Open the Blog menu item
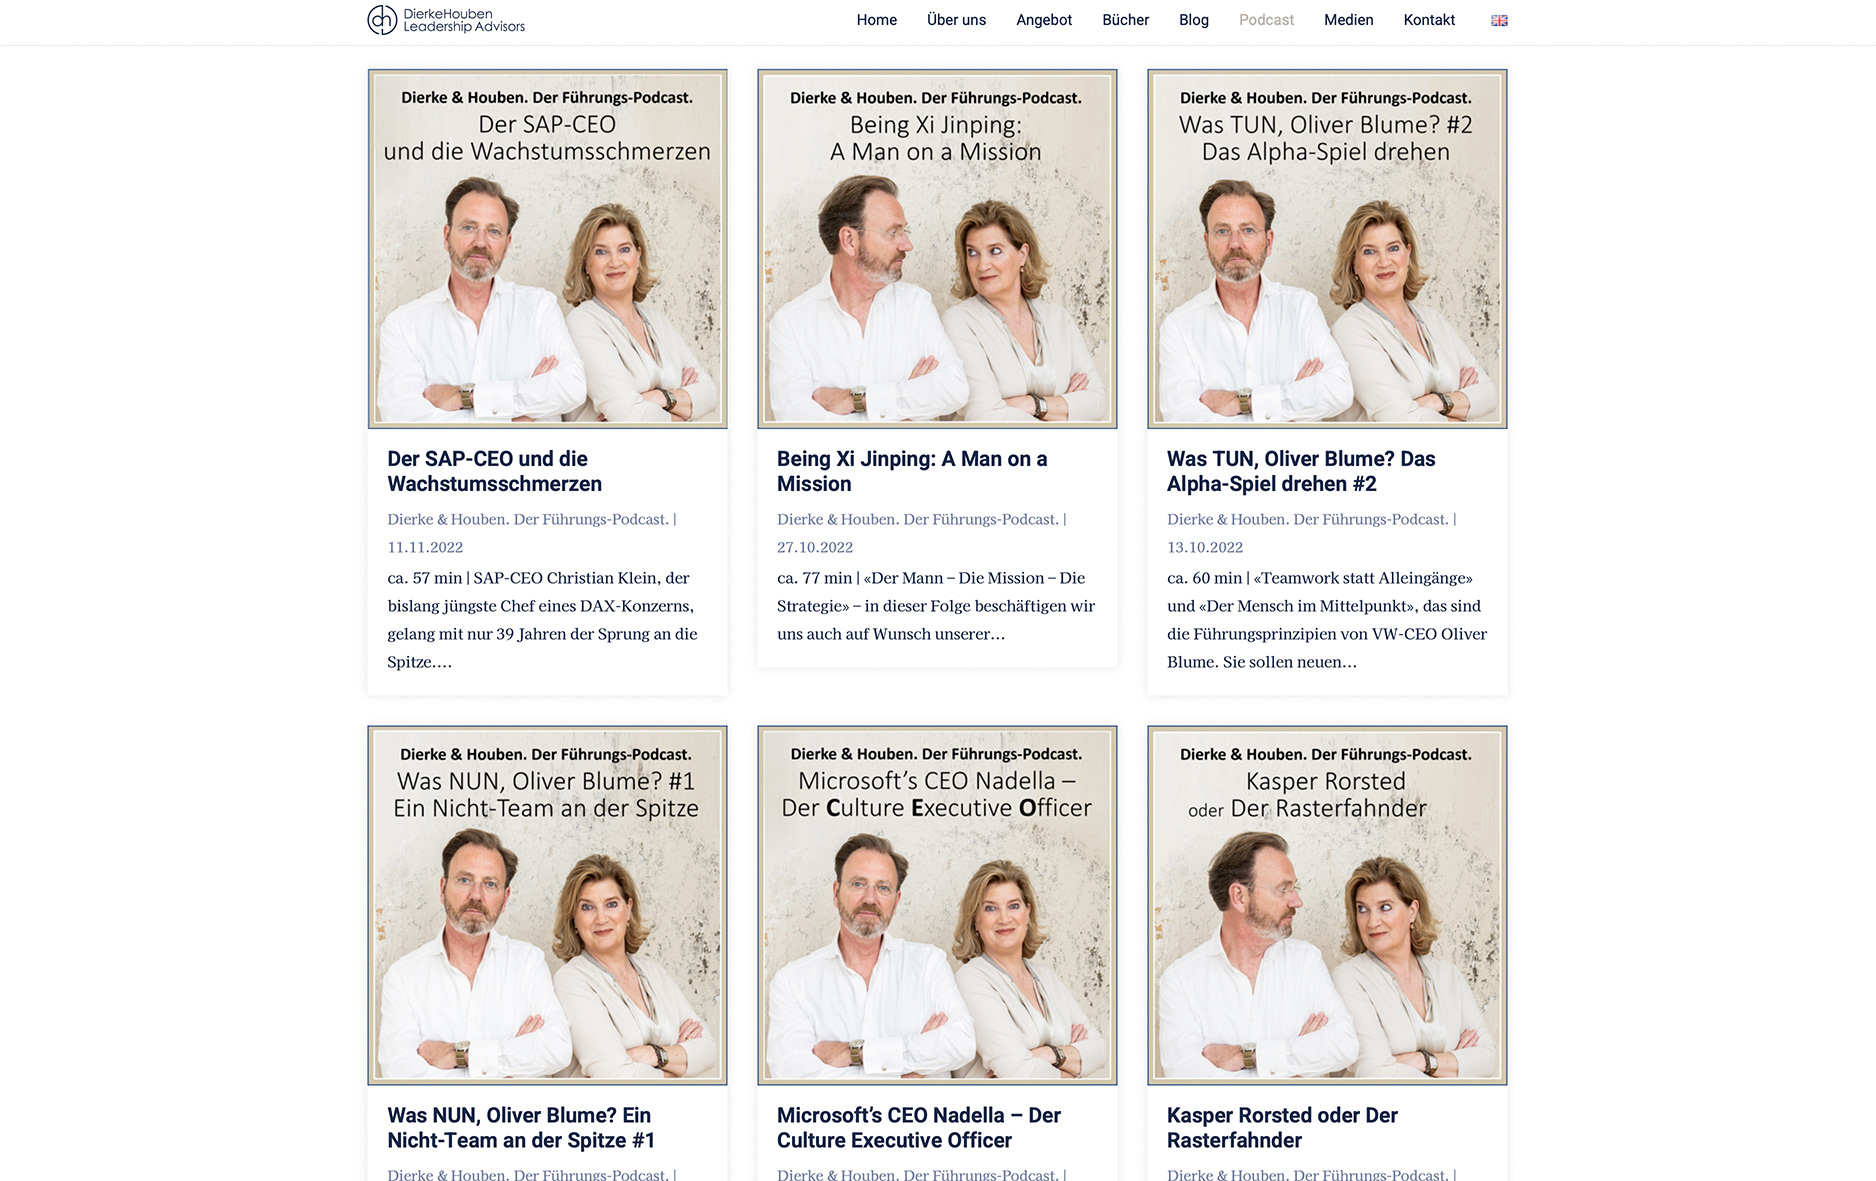 point(1193,20)
